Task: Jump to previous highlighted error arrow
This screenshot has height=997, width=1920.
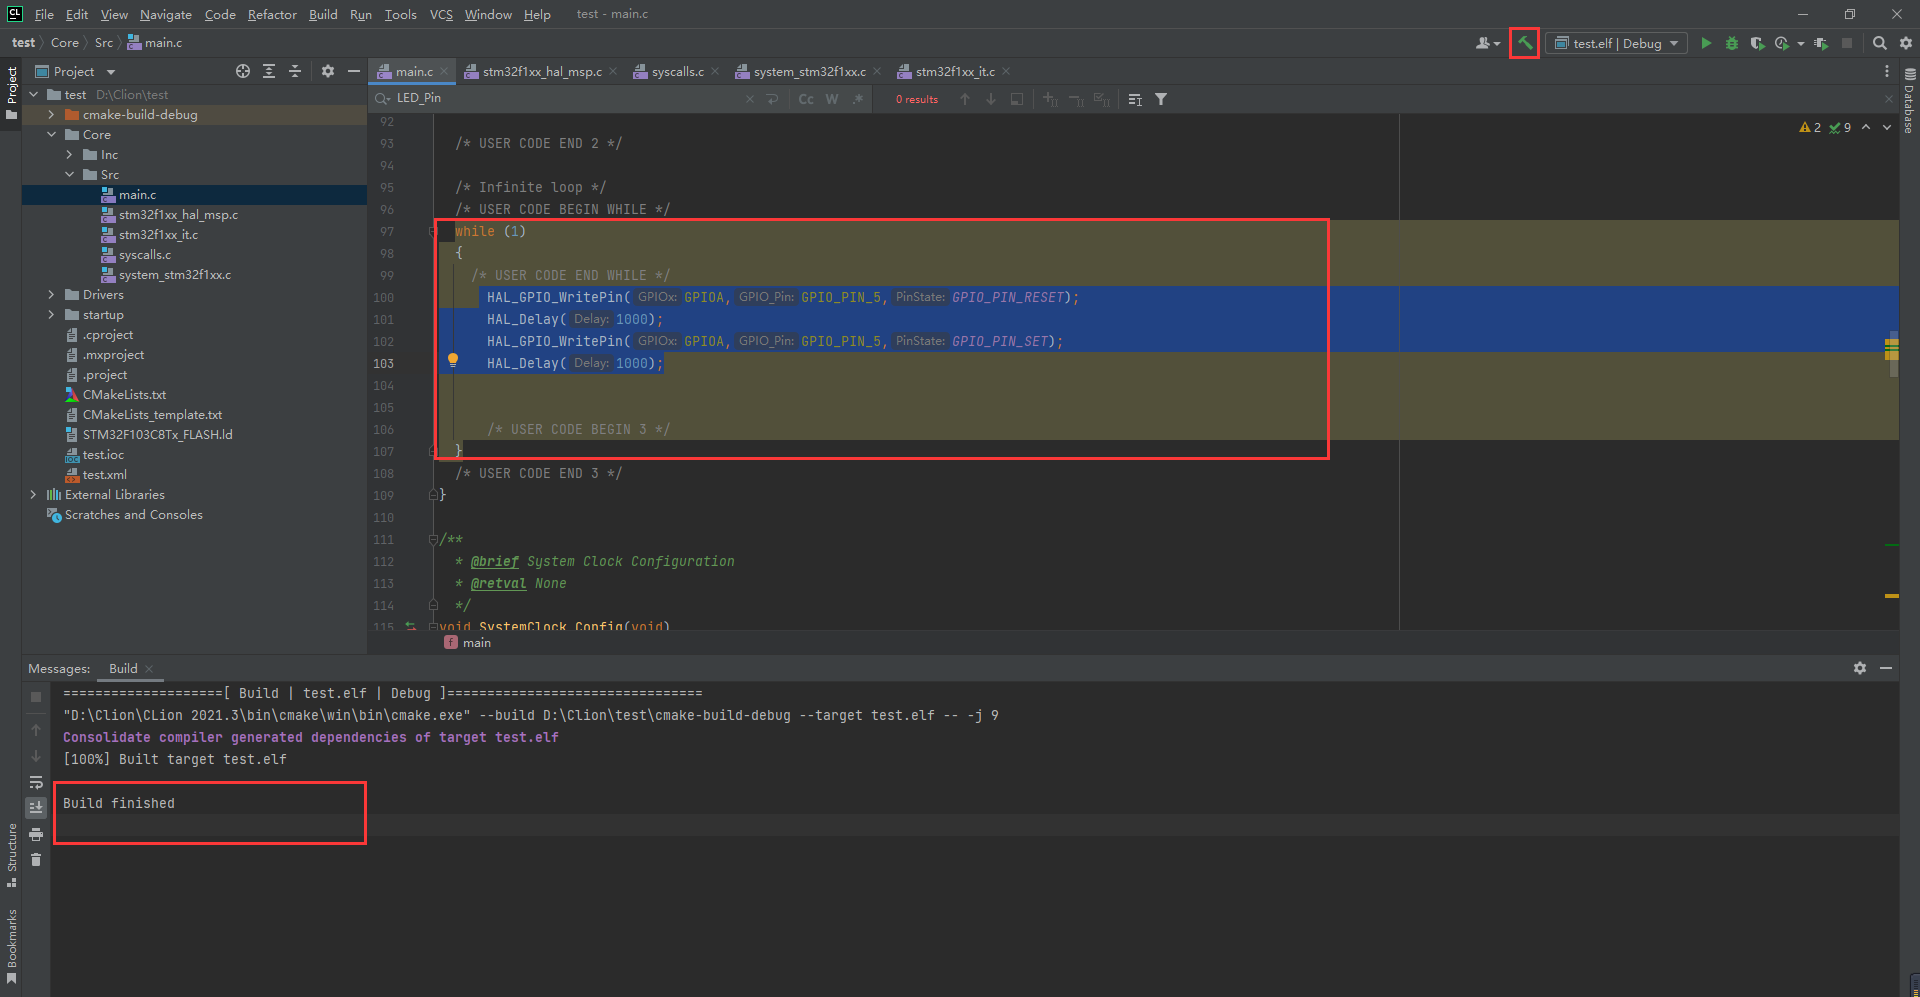Action: (x=1866, y=127)
